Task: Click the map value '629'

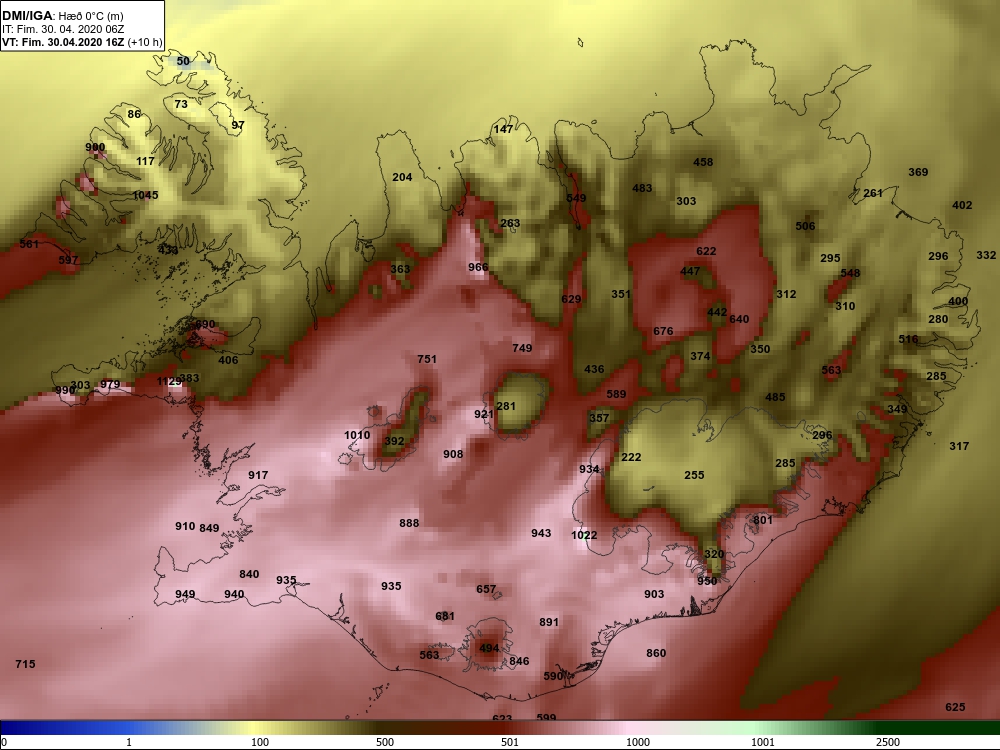Action: click(571, 299)
